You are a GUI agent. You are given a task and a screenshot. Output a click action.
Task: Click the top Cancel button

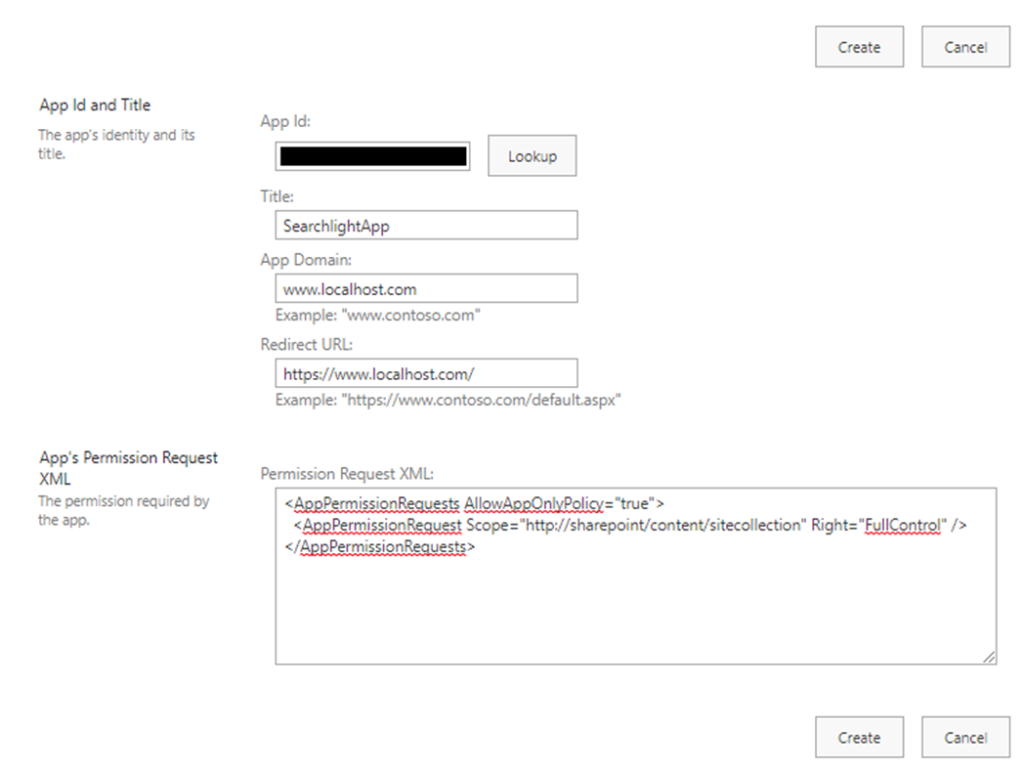(x=965, y=47)
